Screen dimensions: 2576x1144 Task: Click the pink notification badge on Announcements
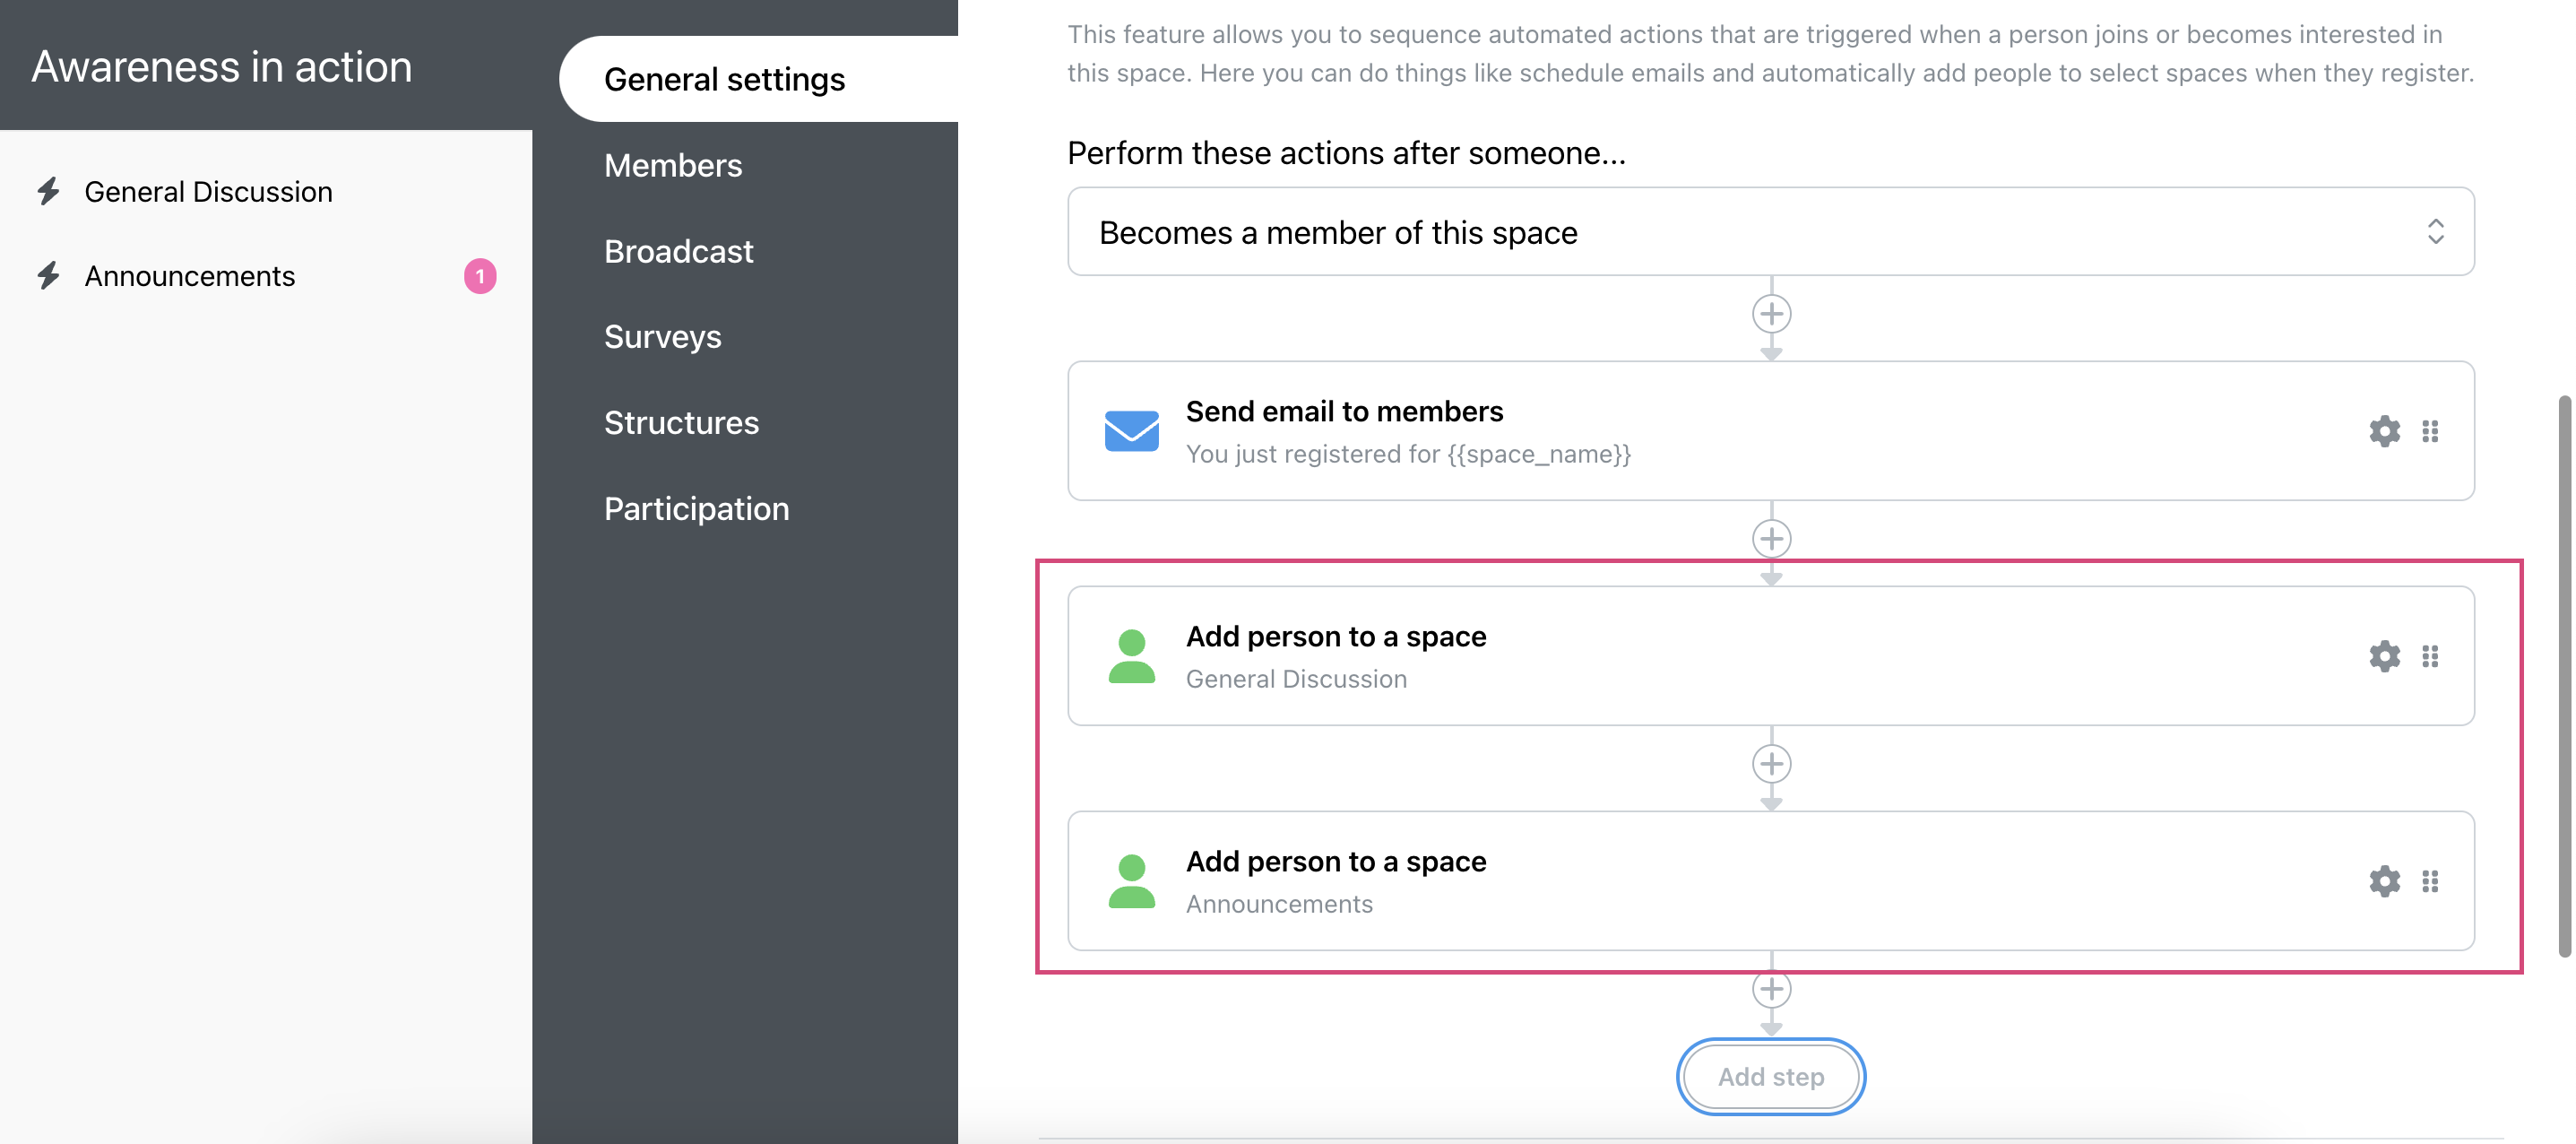pos(480,276)
